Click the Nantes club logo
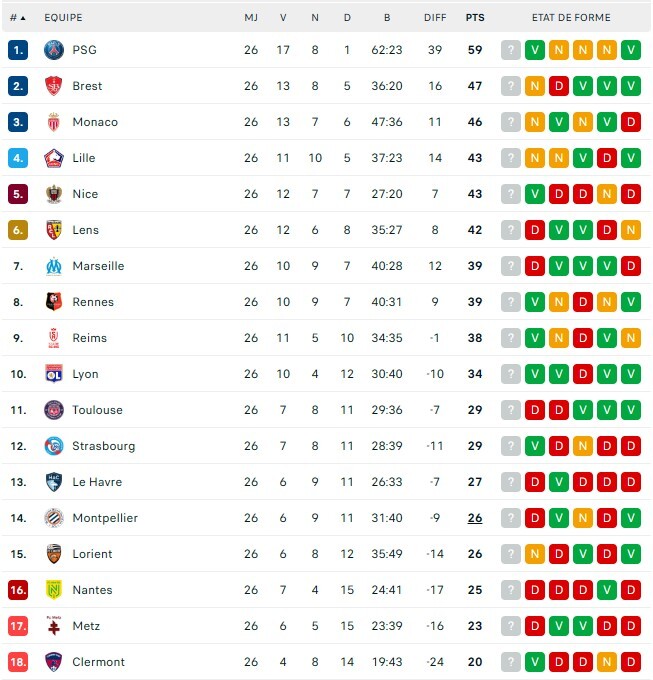Screen dimensions: 653x680 coord(54,590)
